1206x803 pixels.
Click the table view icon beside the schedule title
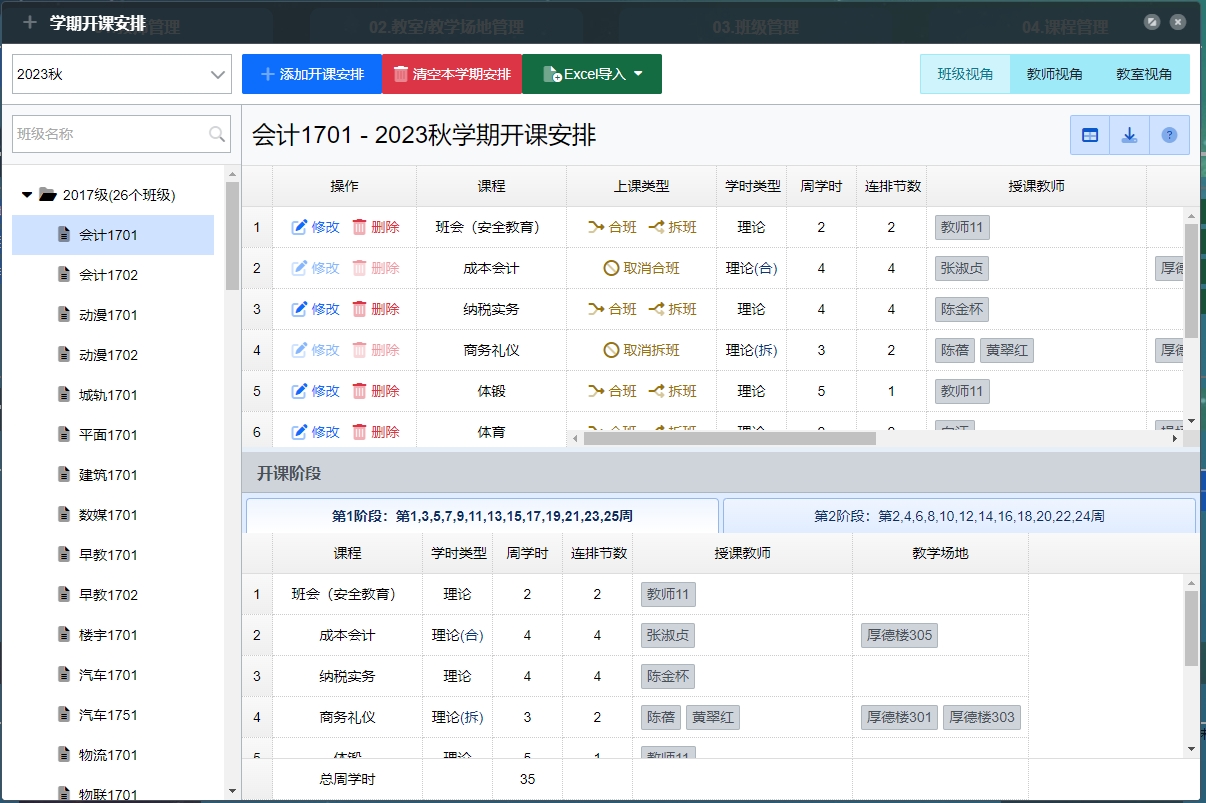(x=1090, y=135)
